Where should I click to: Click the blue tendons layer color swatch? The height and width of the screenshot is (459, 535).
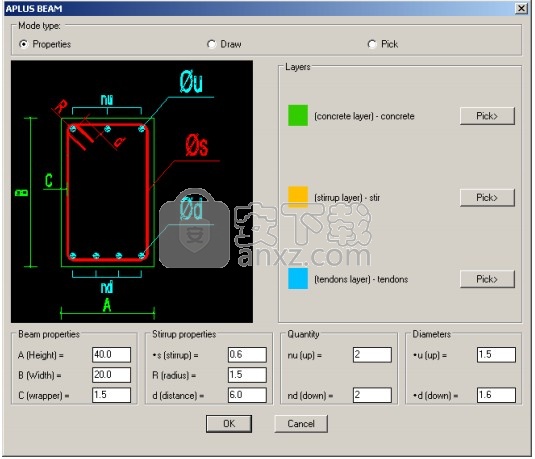click(x=298, y=279)
